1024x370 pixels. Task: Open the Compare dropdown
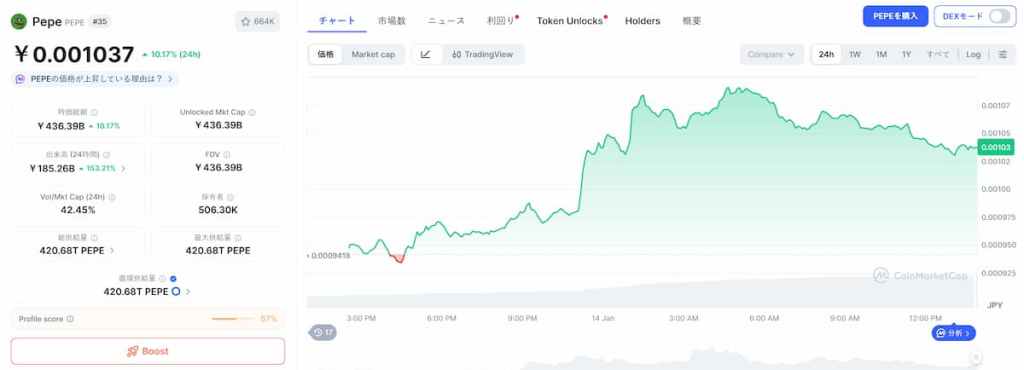click(x=771, y=55)
